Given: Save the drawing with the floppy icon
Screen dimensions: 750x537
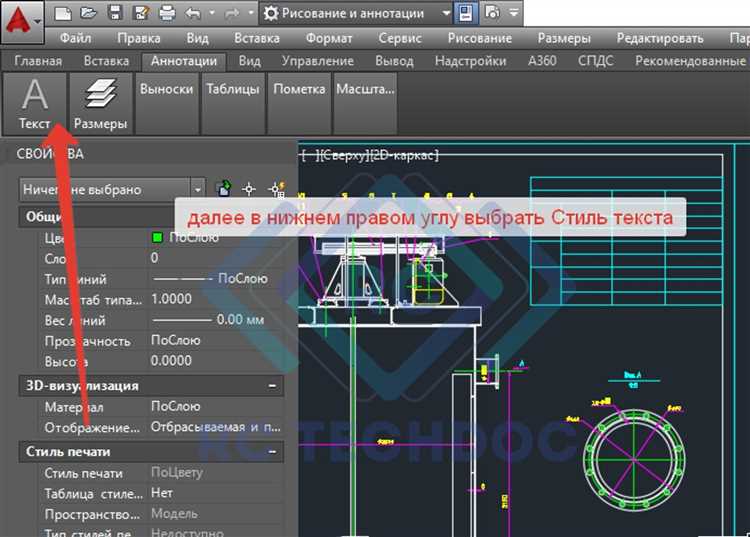Looking at the screenshot, I should tap(115, 13).
